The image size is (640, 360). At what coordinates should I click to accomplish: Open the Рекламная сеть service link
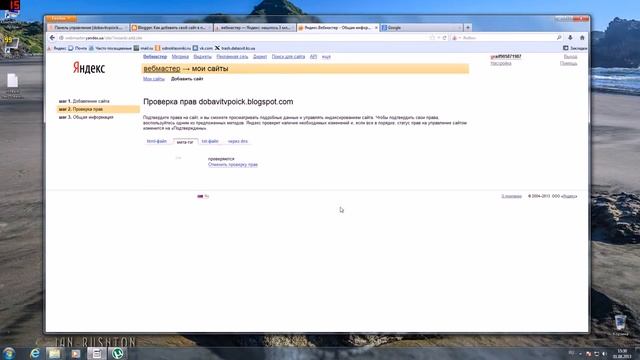coord(232,57)
